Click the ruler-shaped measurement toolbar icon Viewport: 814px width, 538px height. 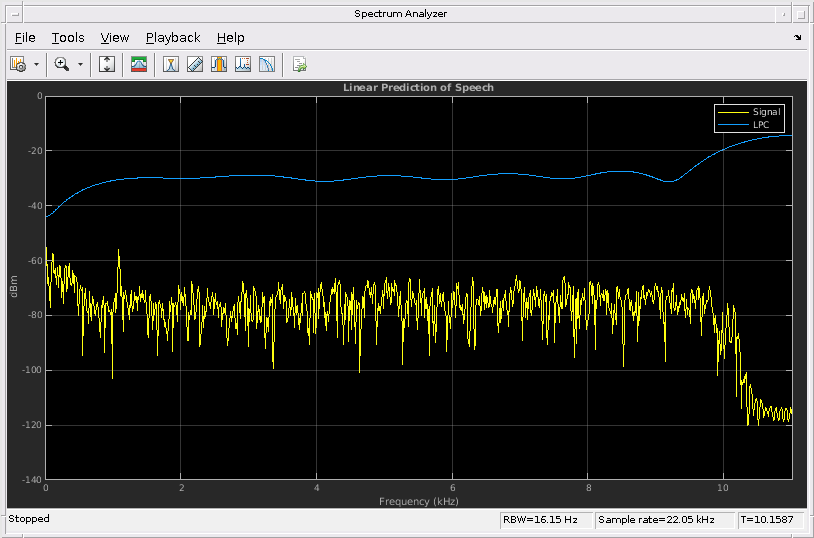pos(195,64)
